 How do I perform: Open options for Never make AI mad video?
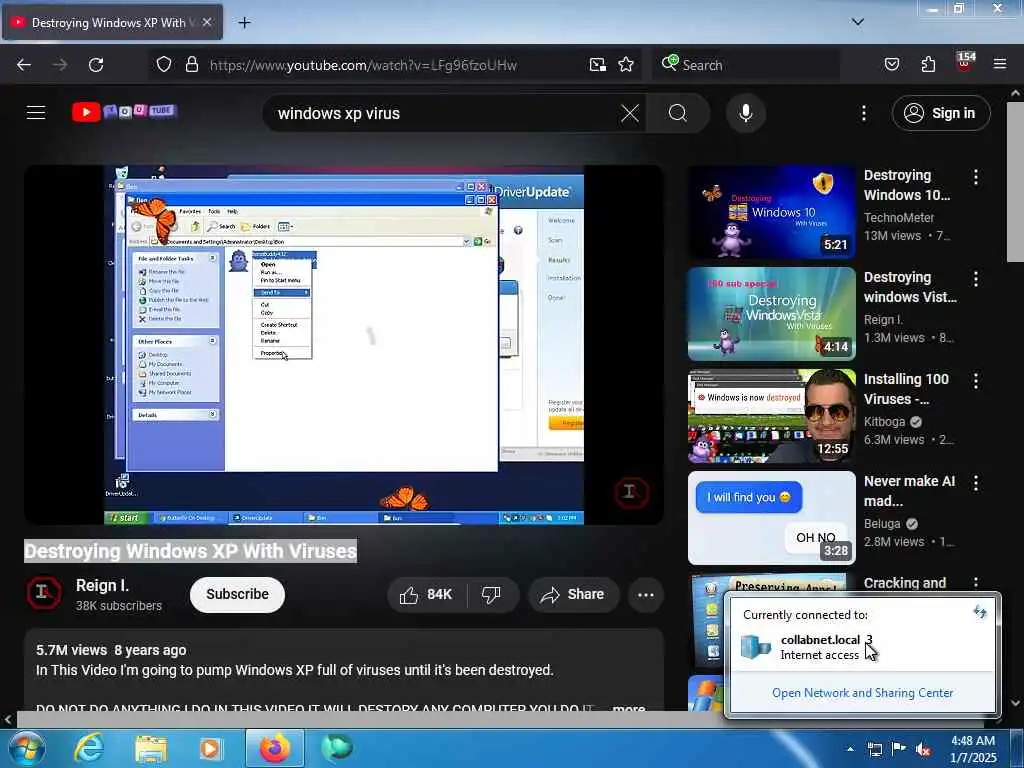click(976, 483)
